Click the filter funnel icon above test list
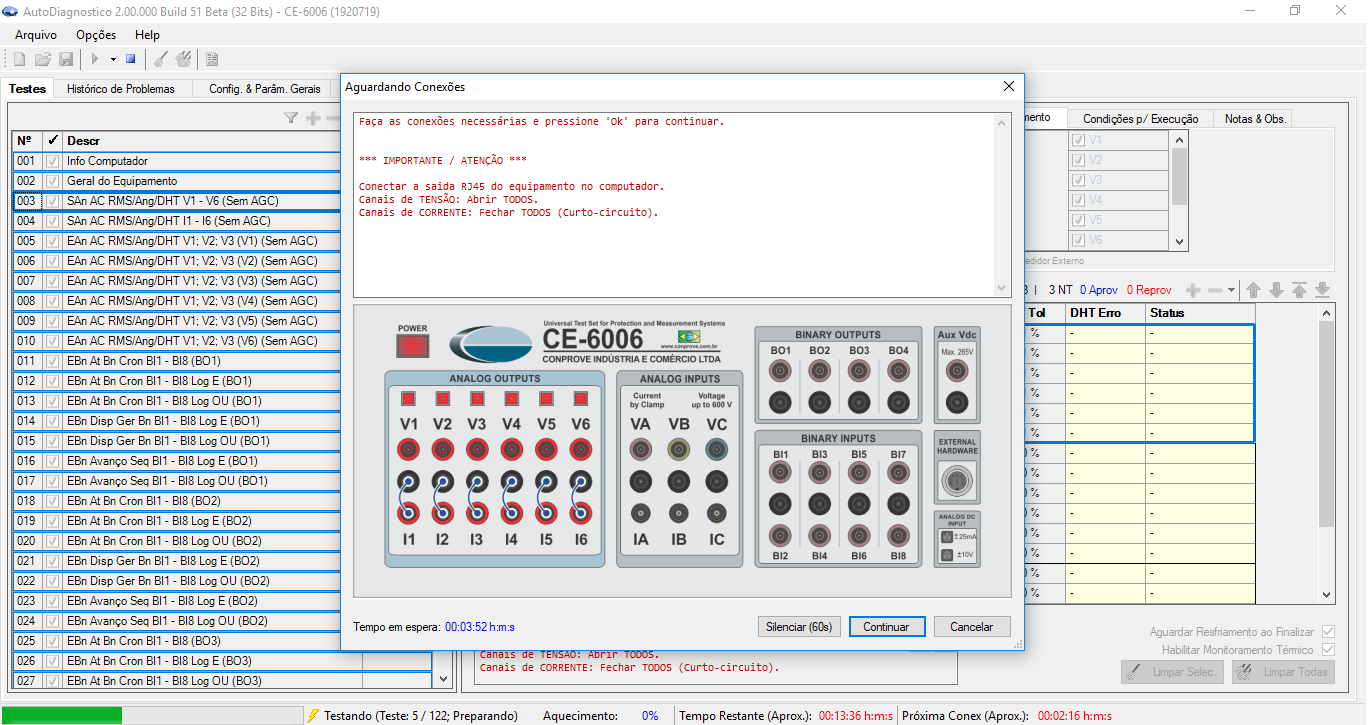This screenshot has width=1371, height=725. (x=291, y=118)
